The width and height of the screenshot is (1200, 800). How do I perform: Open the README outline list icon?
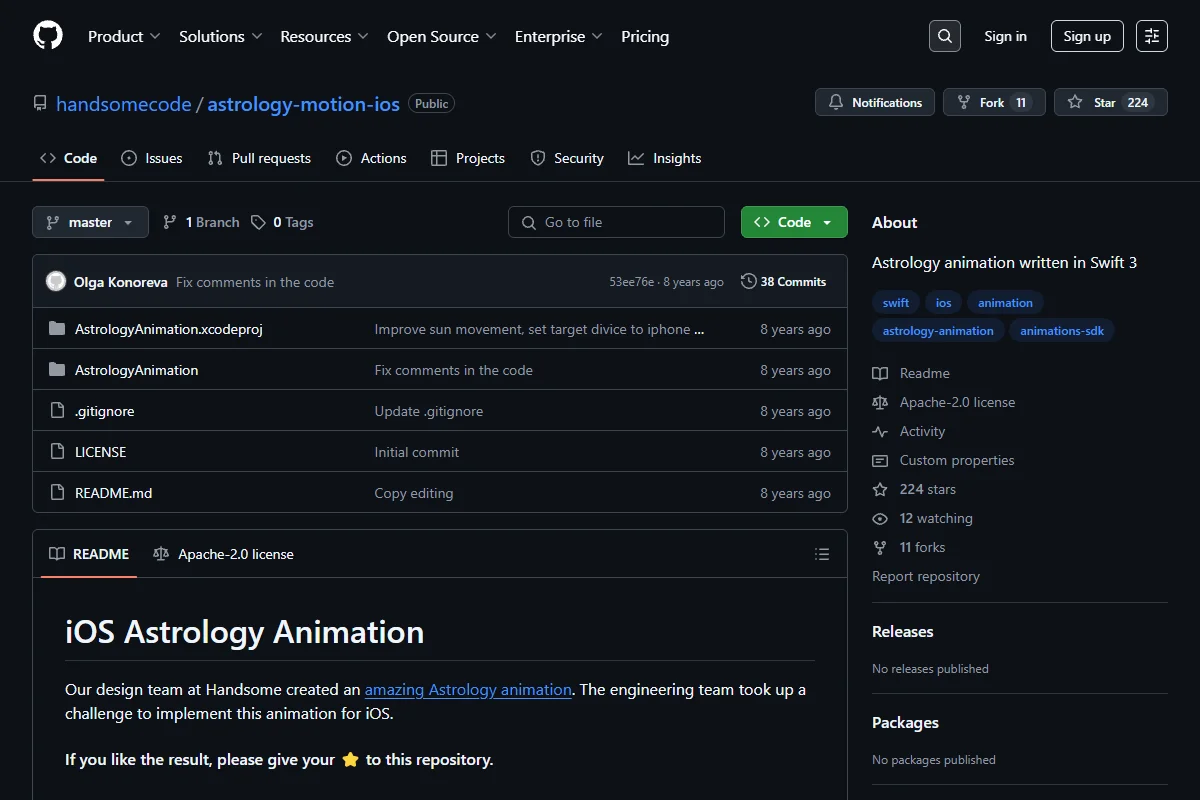coord(822,554)
